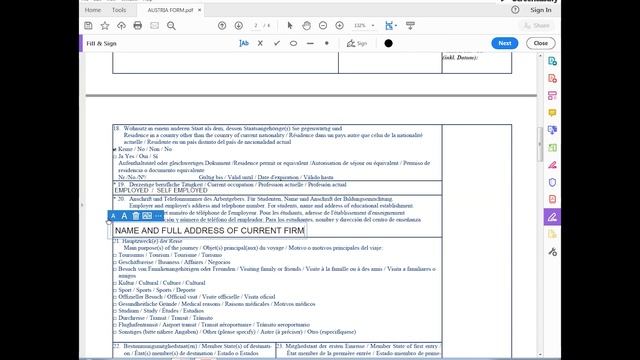Decrease text size with the small A
Image resolution: width=640 pixels, height=360 pixels.
click(113, 216)
